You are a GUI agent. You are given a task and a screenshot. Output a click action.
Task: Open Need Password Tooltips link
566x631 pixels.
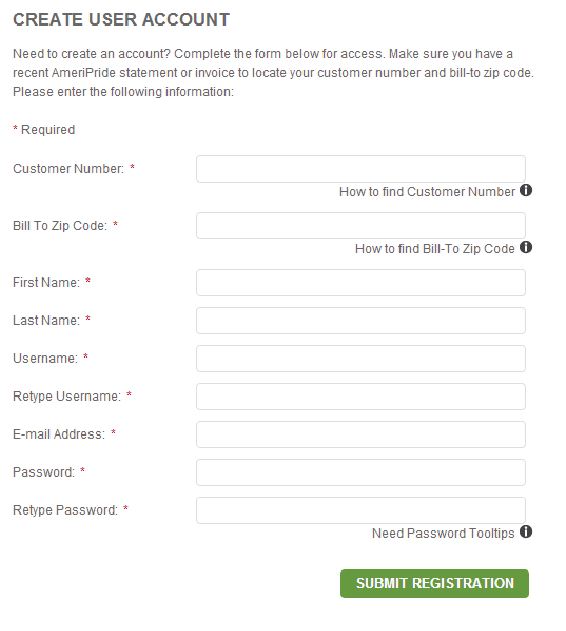[443, 533]
